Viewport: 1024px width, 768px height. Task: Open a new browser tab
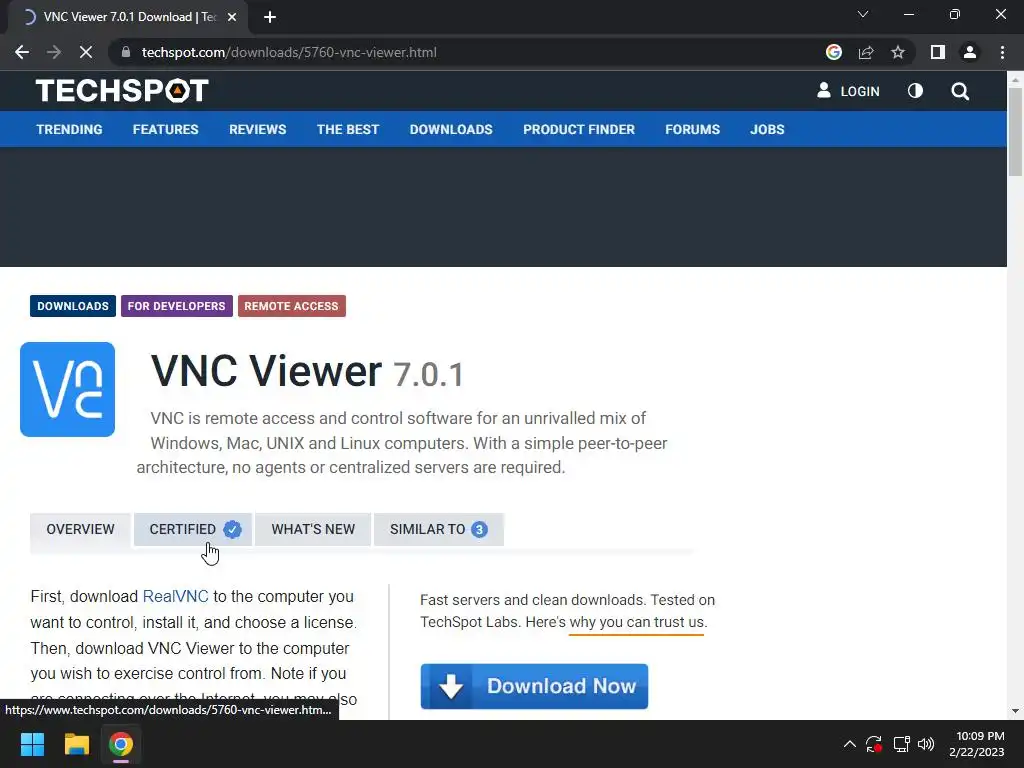270,17
